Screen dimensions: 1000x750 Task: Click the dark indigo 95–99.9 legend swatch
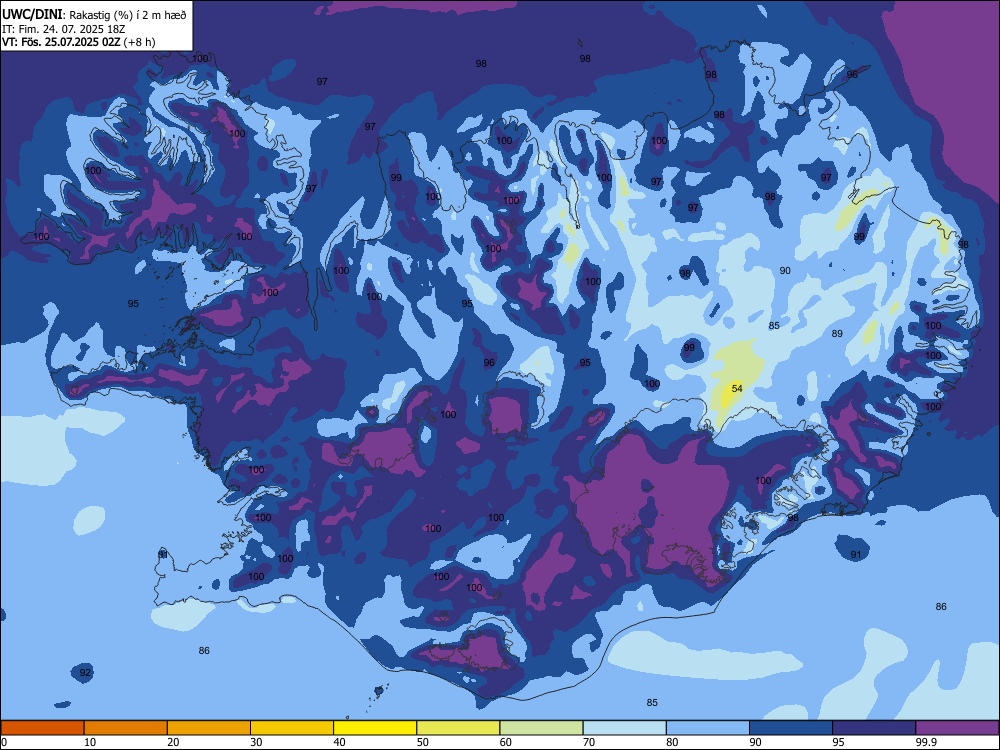874,728
